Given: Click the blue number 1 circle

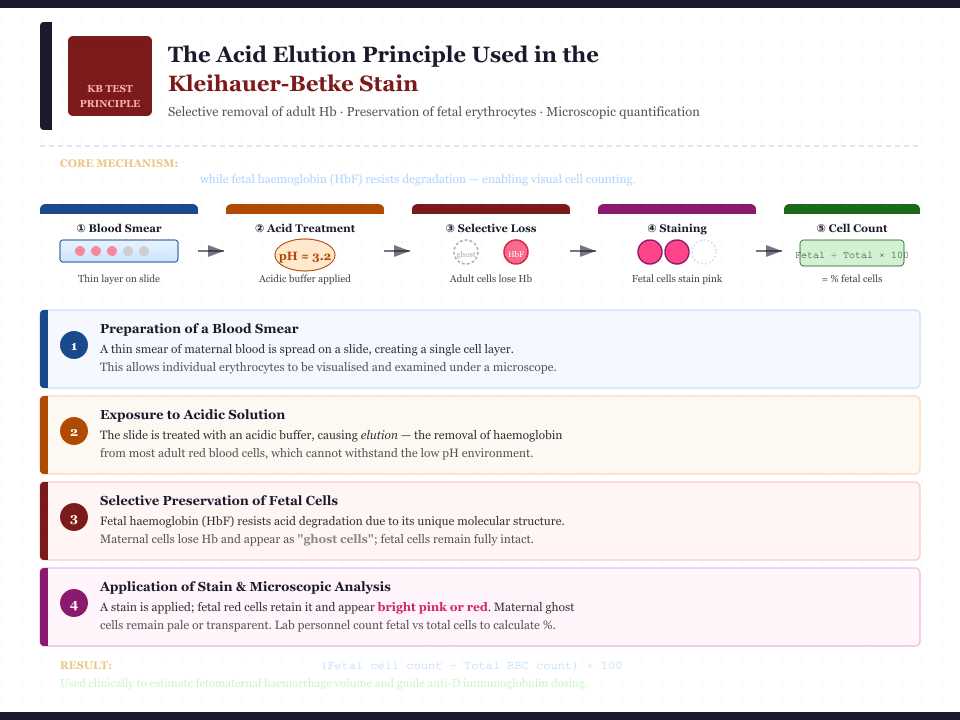Looking at the screenshot, I should (x=73, y=346).
